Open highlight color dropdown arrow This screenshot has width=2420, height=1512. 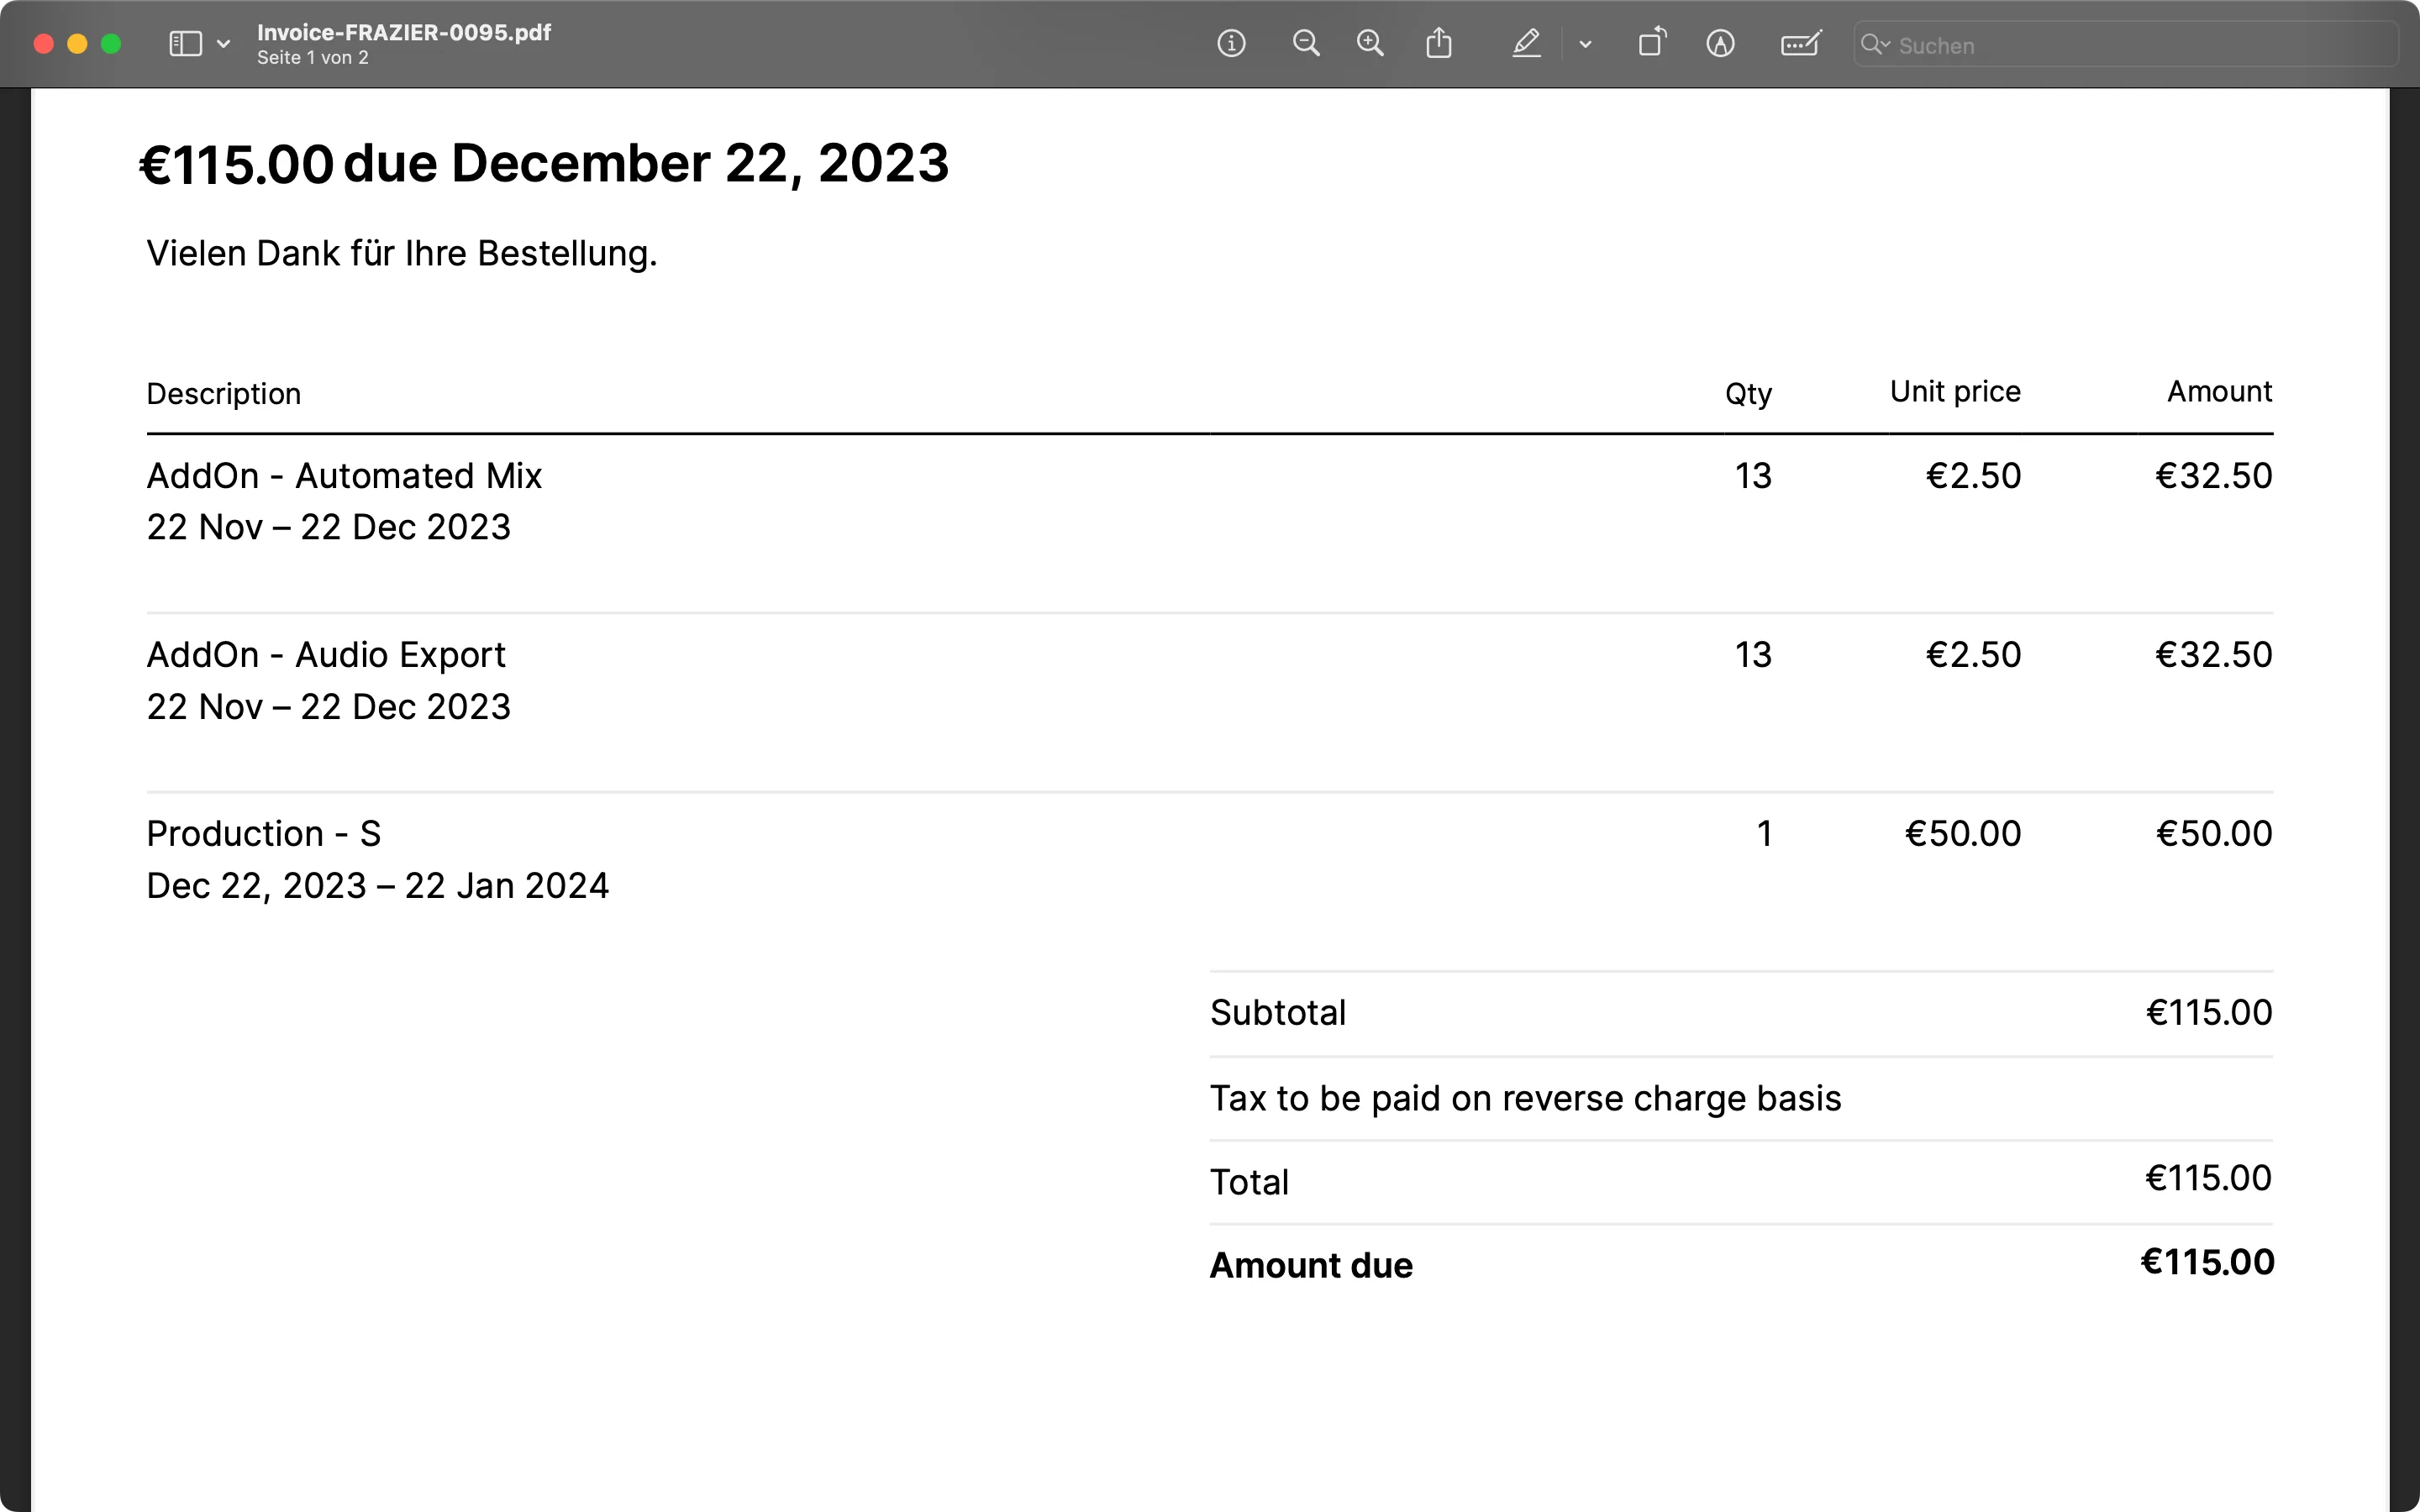pos(1585,44)
